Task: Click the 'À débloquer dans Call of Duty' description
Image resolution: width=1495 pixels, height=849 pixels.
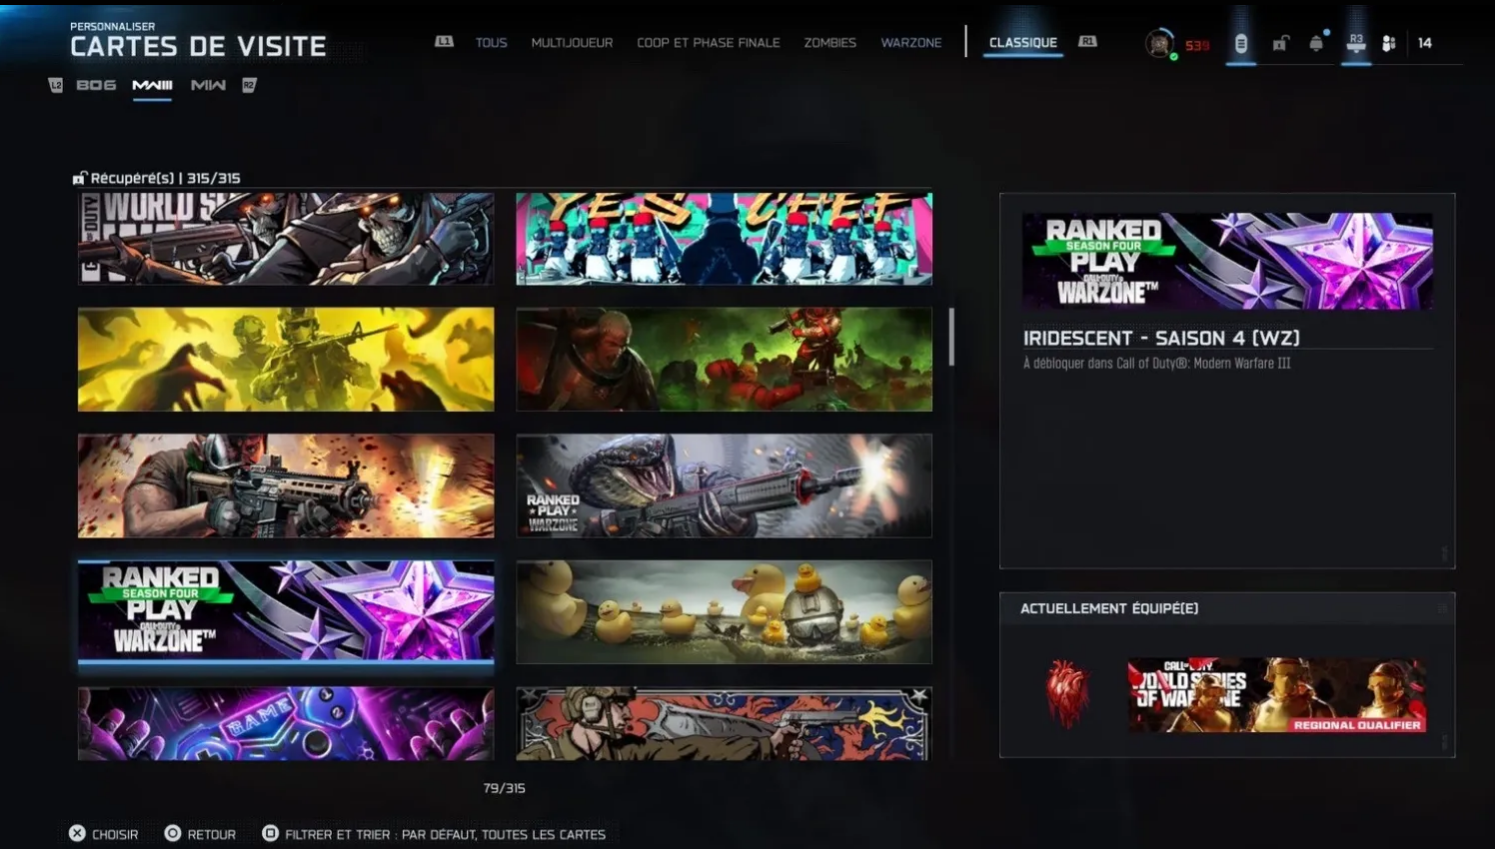Action: [x=1156, y=363]
